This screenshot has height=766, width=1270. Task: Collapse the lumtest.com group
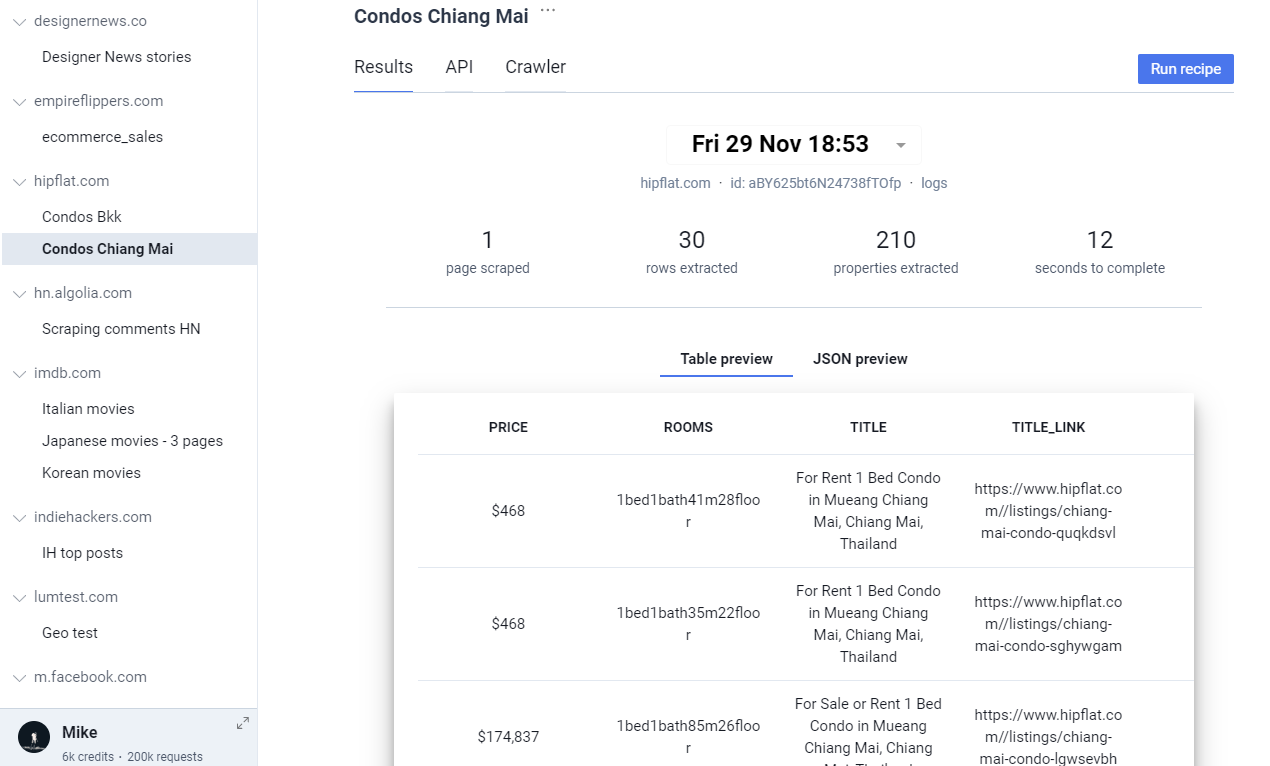tap(20, 597)
